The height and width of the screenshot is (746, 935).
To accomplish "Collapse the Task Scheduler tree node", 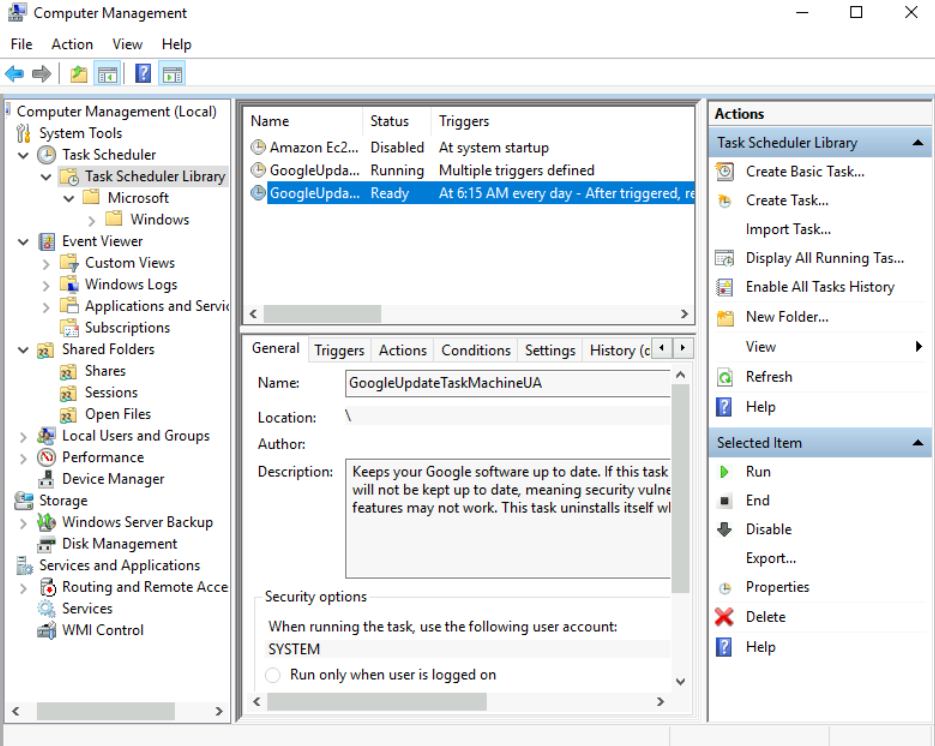I will 24,155.
